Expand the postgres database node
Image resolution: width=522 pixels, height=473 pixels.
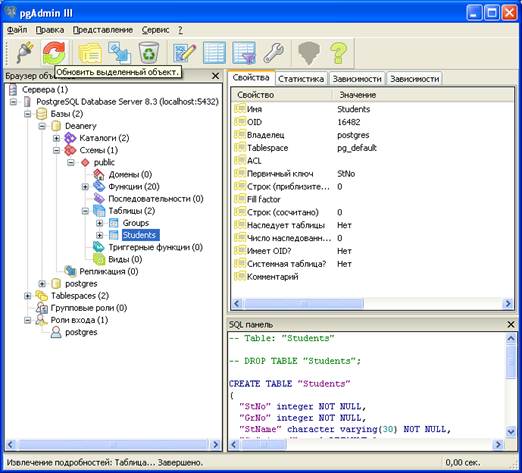[x=42, y=284]
